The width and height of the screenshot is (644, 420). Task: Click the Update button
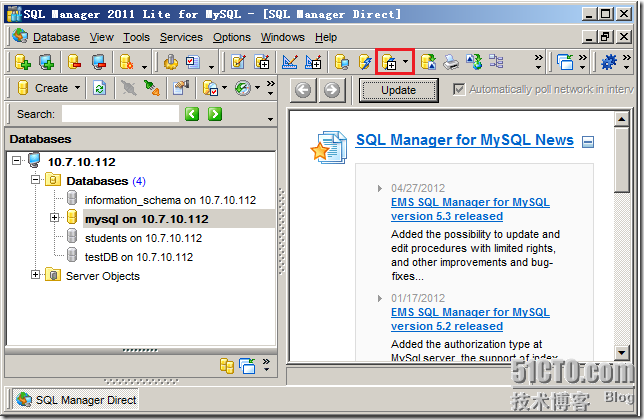pos(398,90)
